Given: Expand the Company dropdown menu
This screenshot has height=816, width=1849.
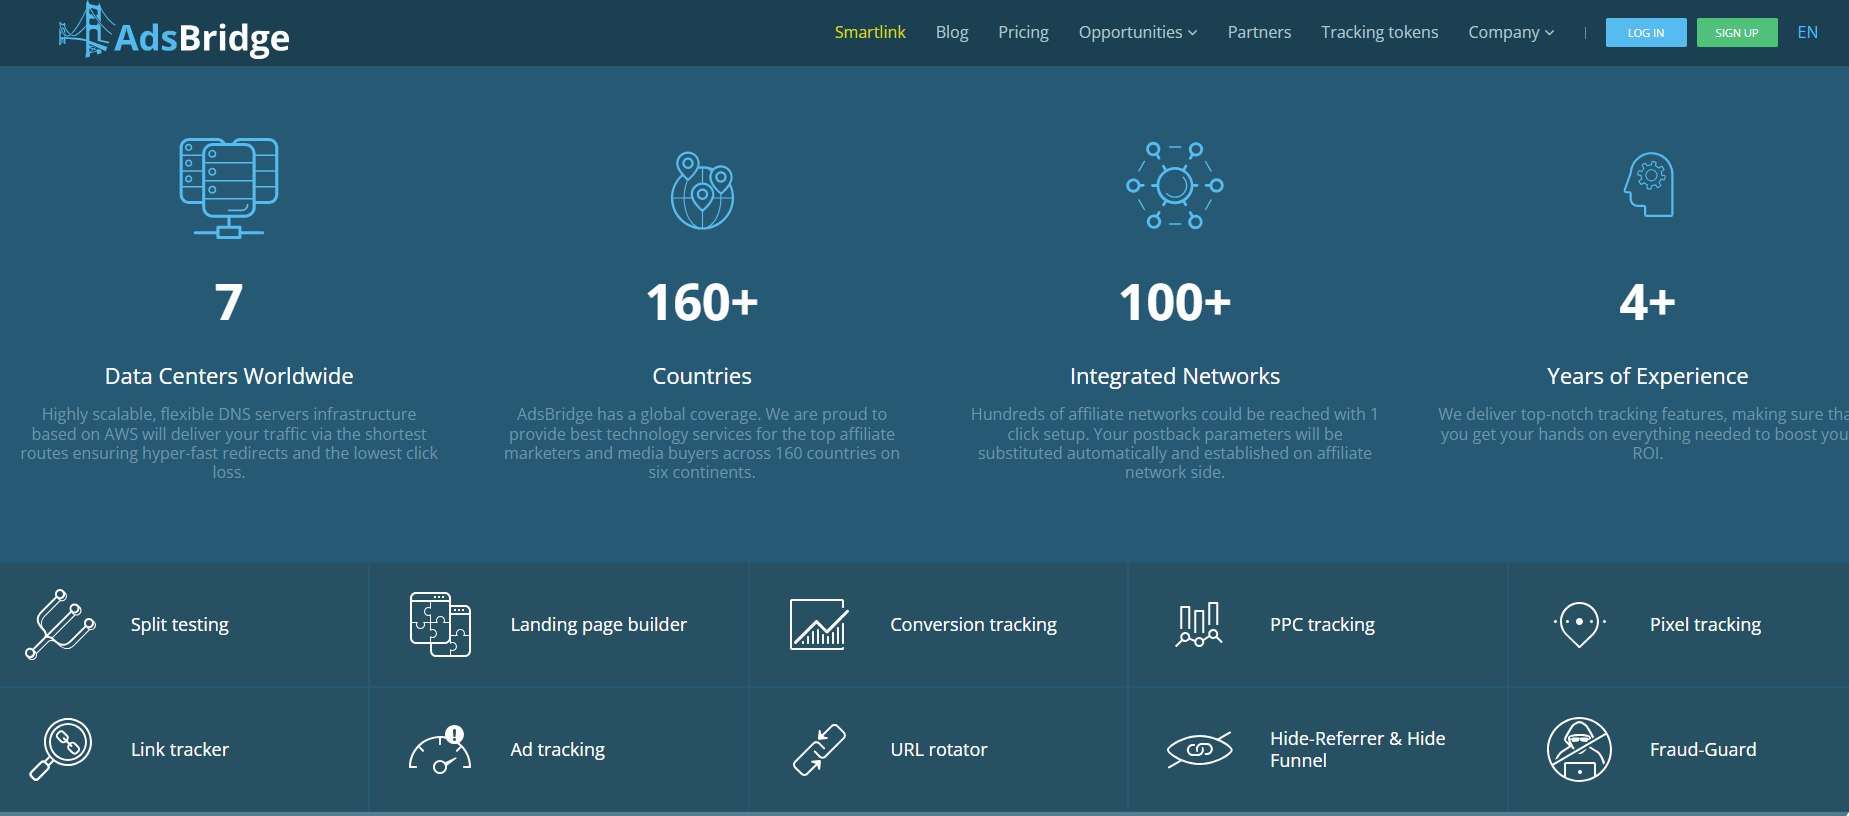Looking at the screenshot, I should (x=1511, y=32).
